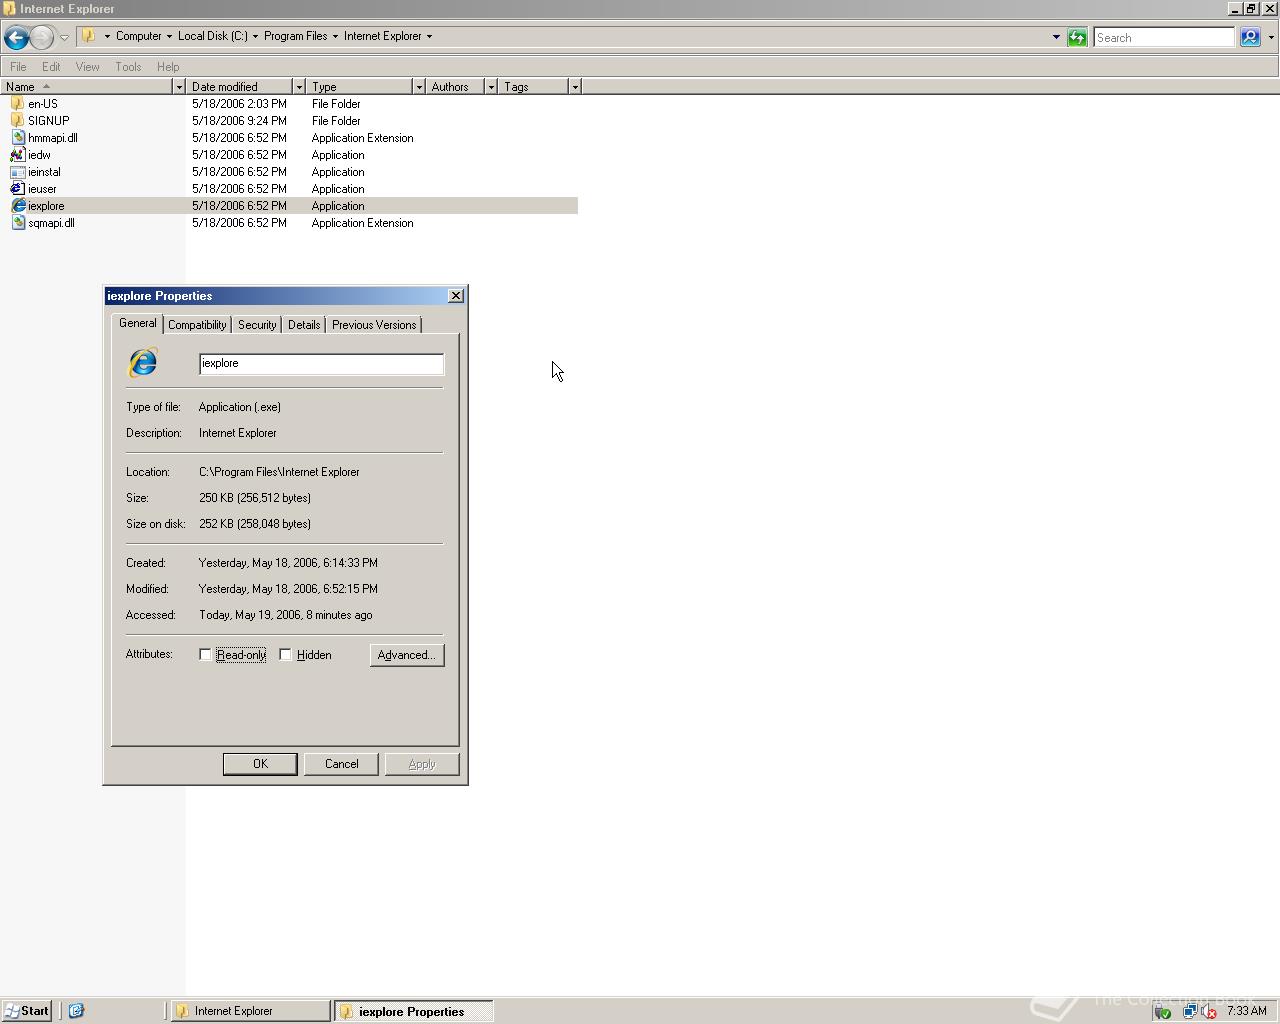The height and width of the screenshot is (1024, 1280).
Task: Open the File menu
Action: point(18,67)
